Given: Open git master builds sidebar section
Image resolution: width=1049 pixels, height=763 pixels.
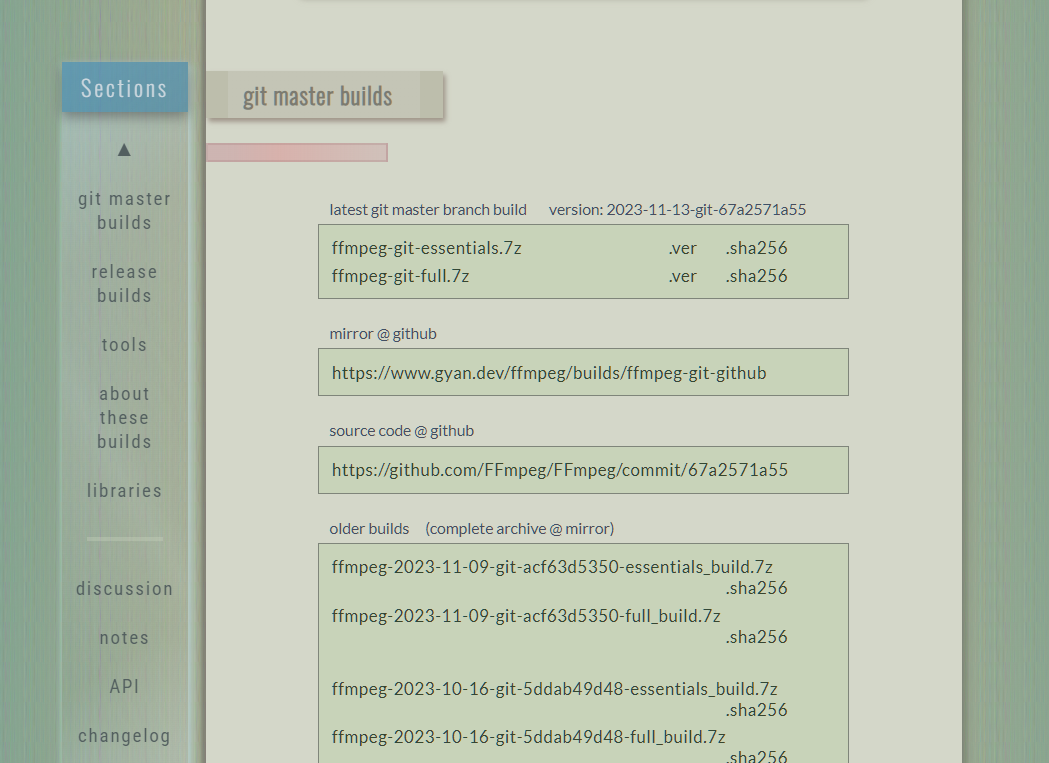Looking at the screenshot, I should 124,211.
